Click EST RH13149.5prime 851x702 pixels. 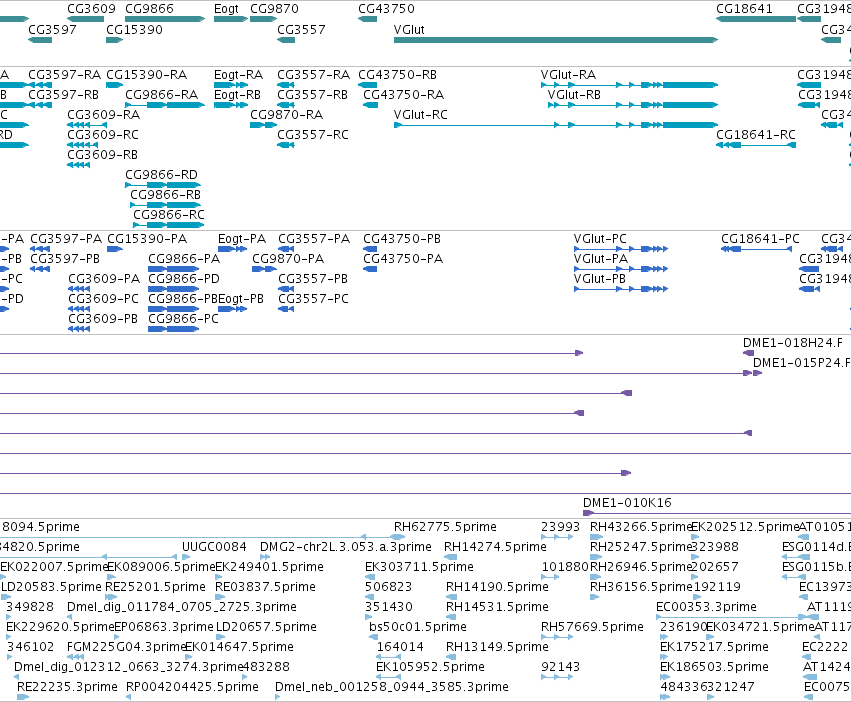pyautogui.click(x=451, y=657)
